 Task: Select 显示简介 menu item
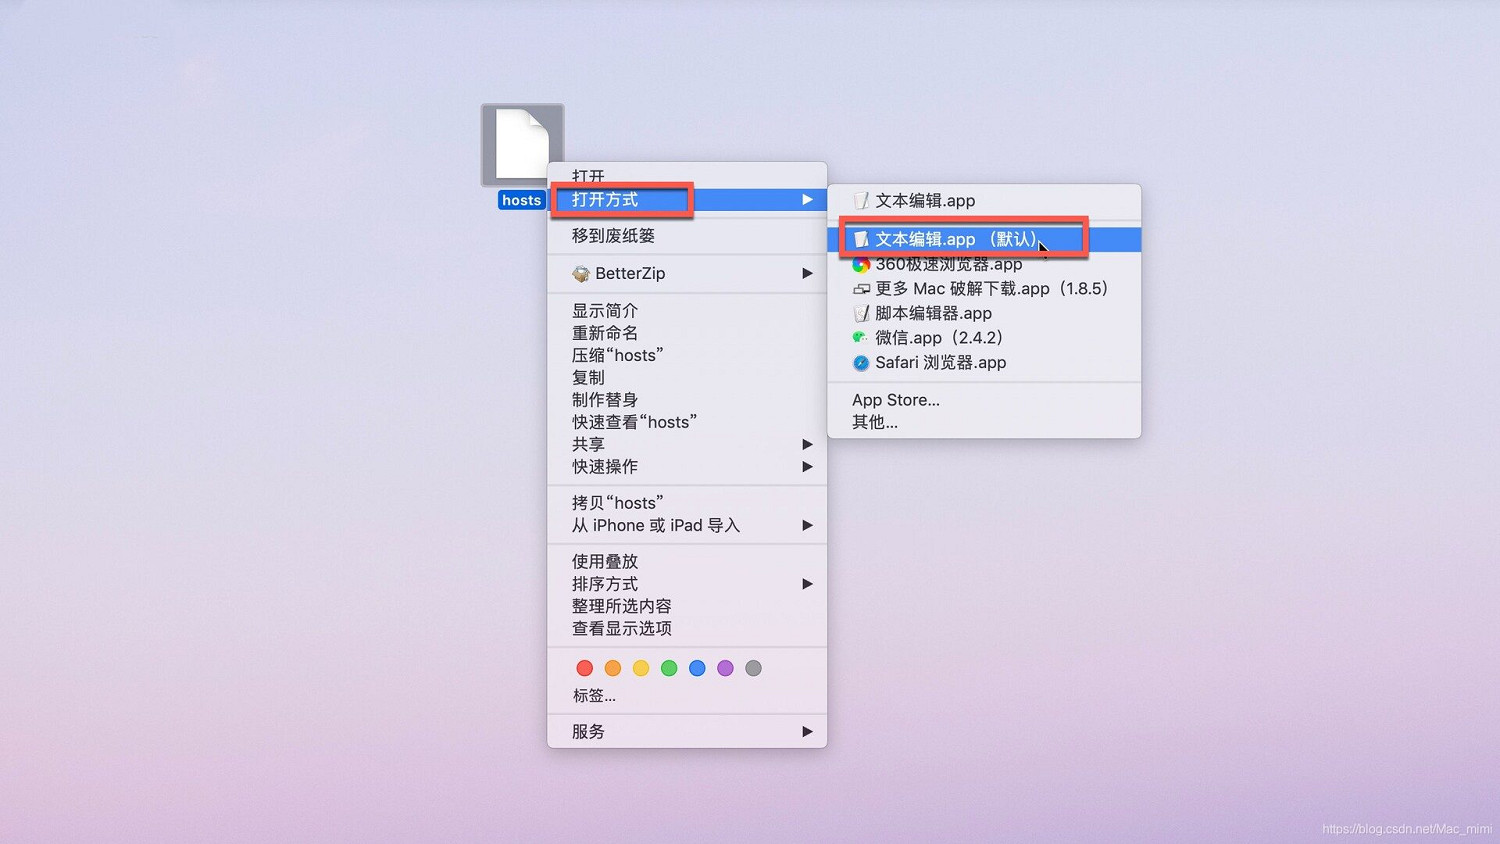pyautogui.click(x=605, y=311)
